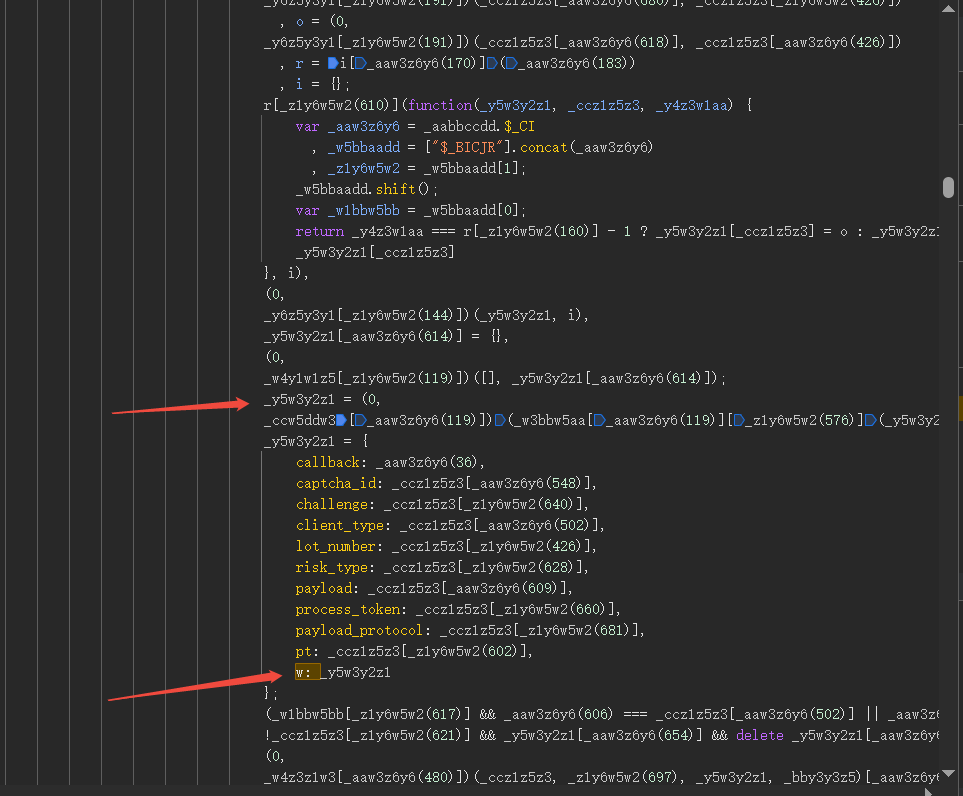Image resolution: width=963 pixels, height=796 pixels.
Task: Click the 'function' keyword
Action: pos(440,105)
